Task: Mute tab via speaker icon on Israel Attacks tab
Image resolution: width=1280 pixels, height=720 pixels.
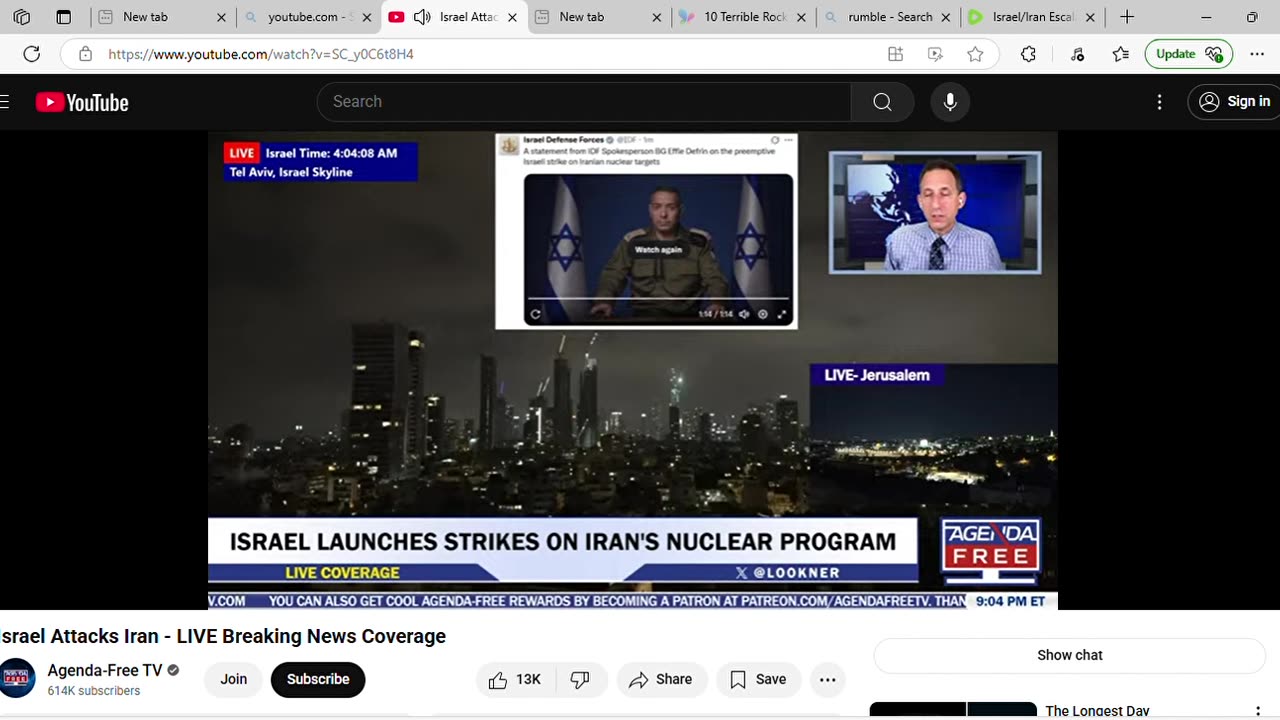Action: click(422, 17)
